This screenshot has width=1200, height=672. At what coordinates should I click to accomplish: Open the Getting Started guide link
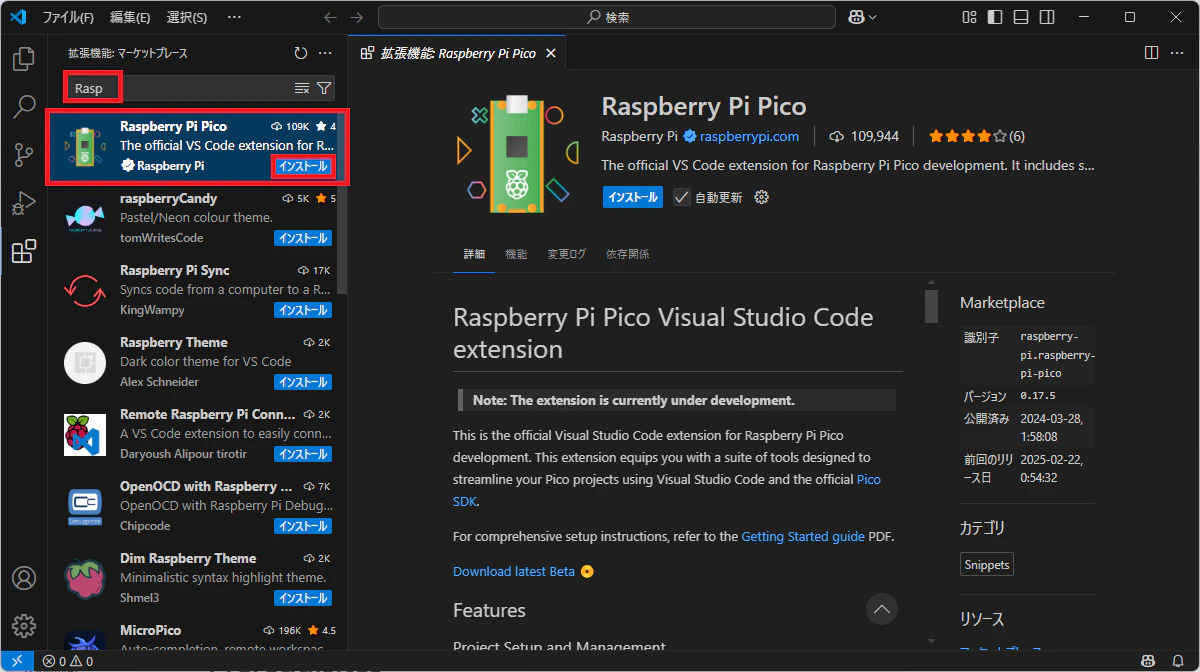pos(803,536)
